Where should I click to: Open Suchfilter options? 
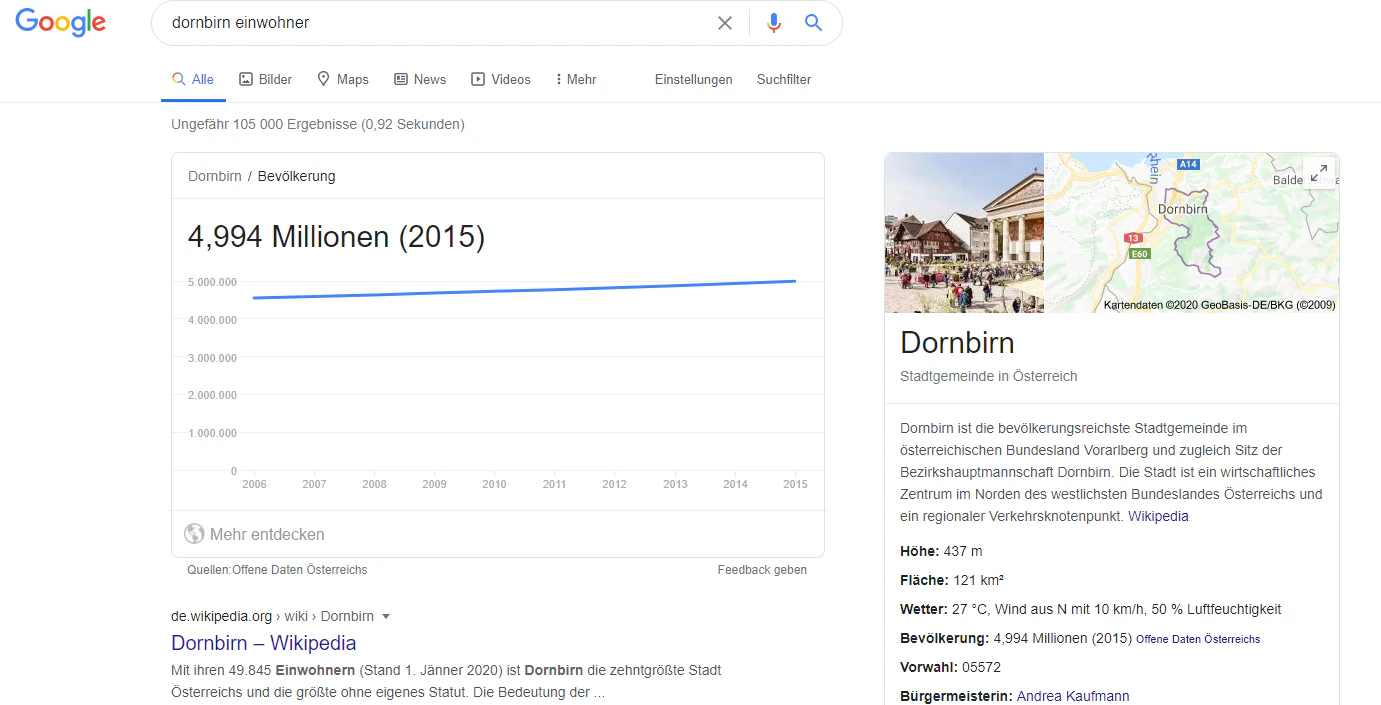[784, 80]
